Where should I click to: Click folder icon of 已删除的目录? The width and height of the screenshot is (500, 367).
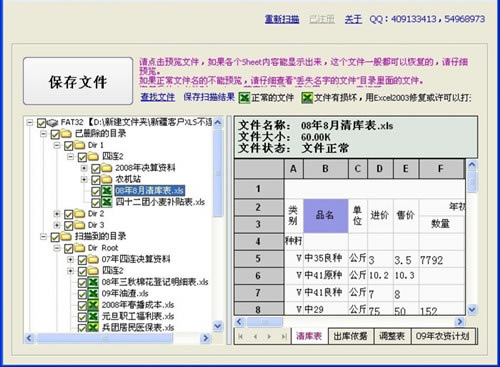(66, 134)
